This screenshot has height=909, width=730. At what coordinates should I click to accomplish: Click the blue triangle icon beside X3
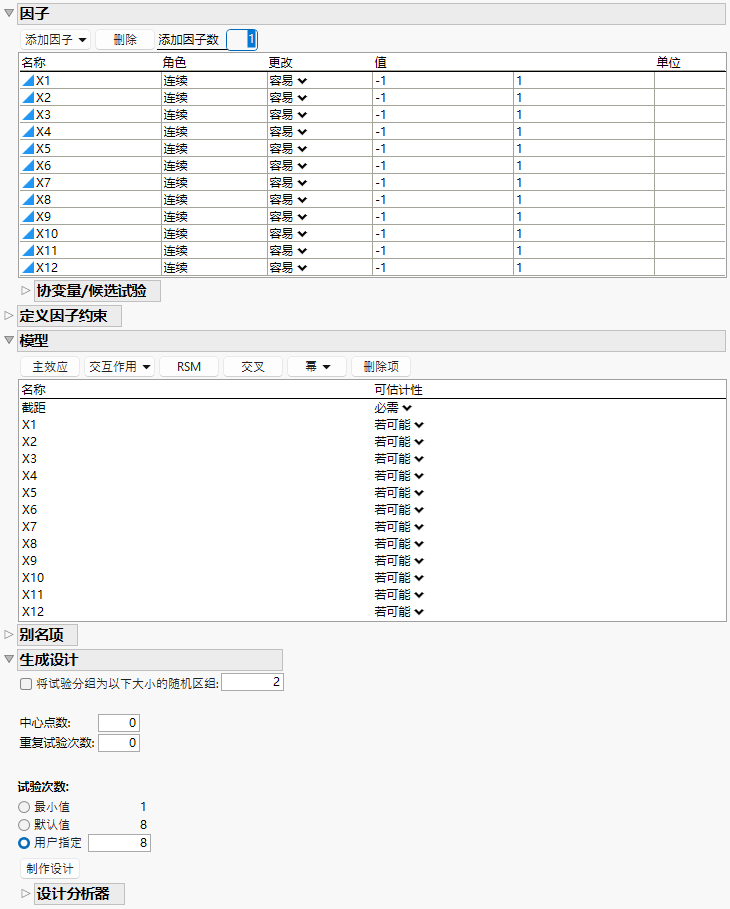[x=28, y=115]
